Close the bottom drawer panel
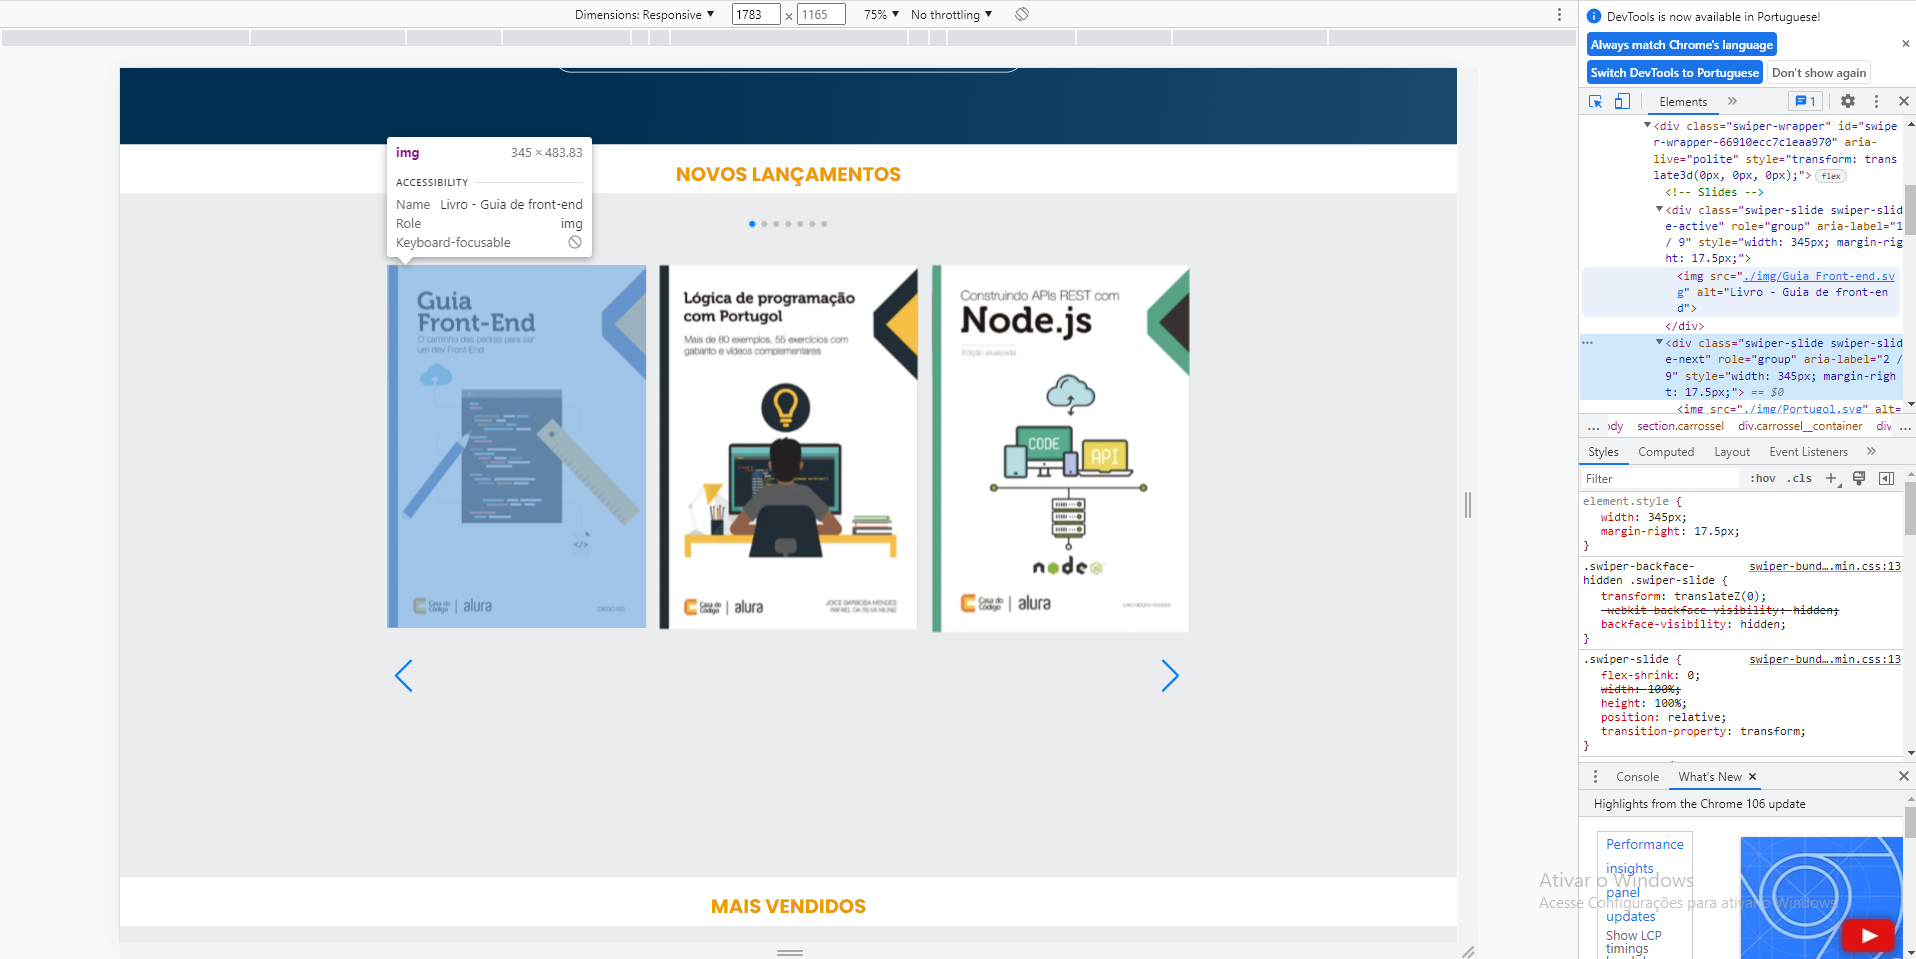Screen dimensions: 1916x959 pos(1904,776)
